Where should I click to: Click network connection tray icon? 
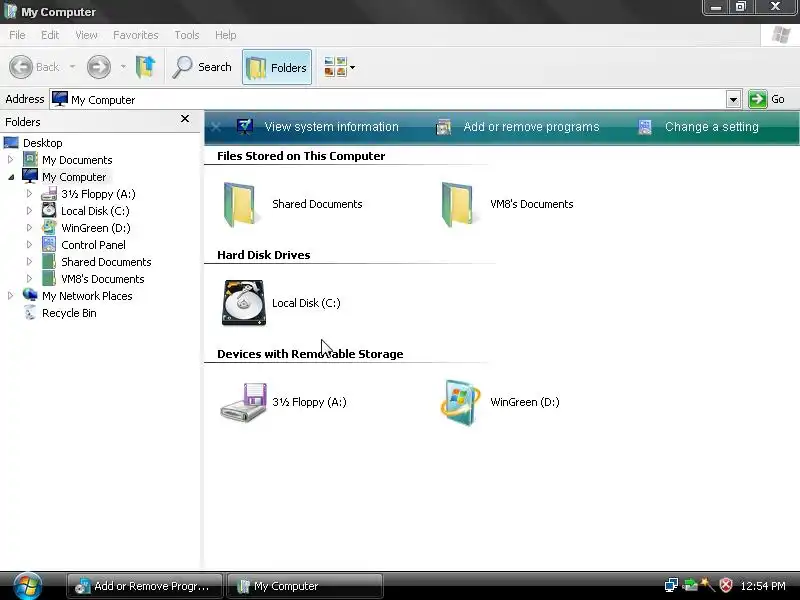tap(671, 585)
